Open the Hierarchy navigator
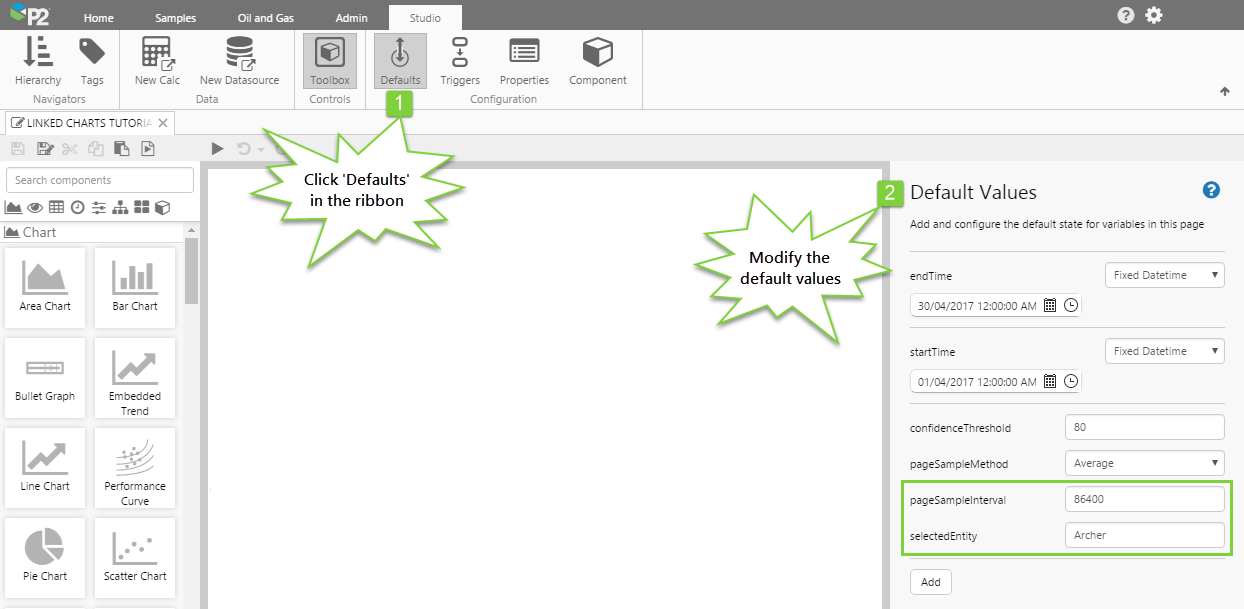The width and height of the screenshot is (1244, 609). (x=38, y=60)
